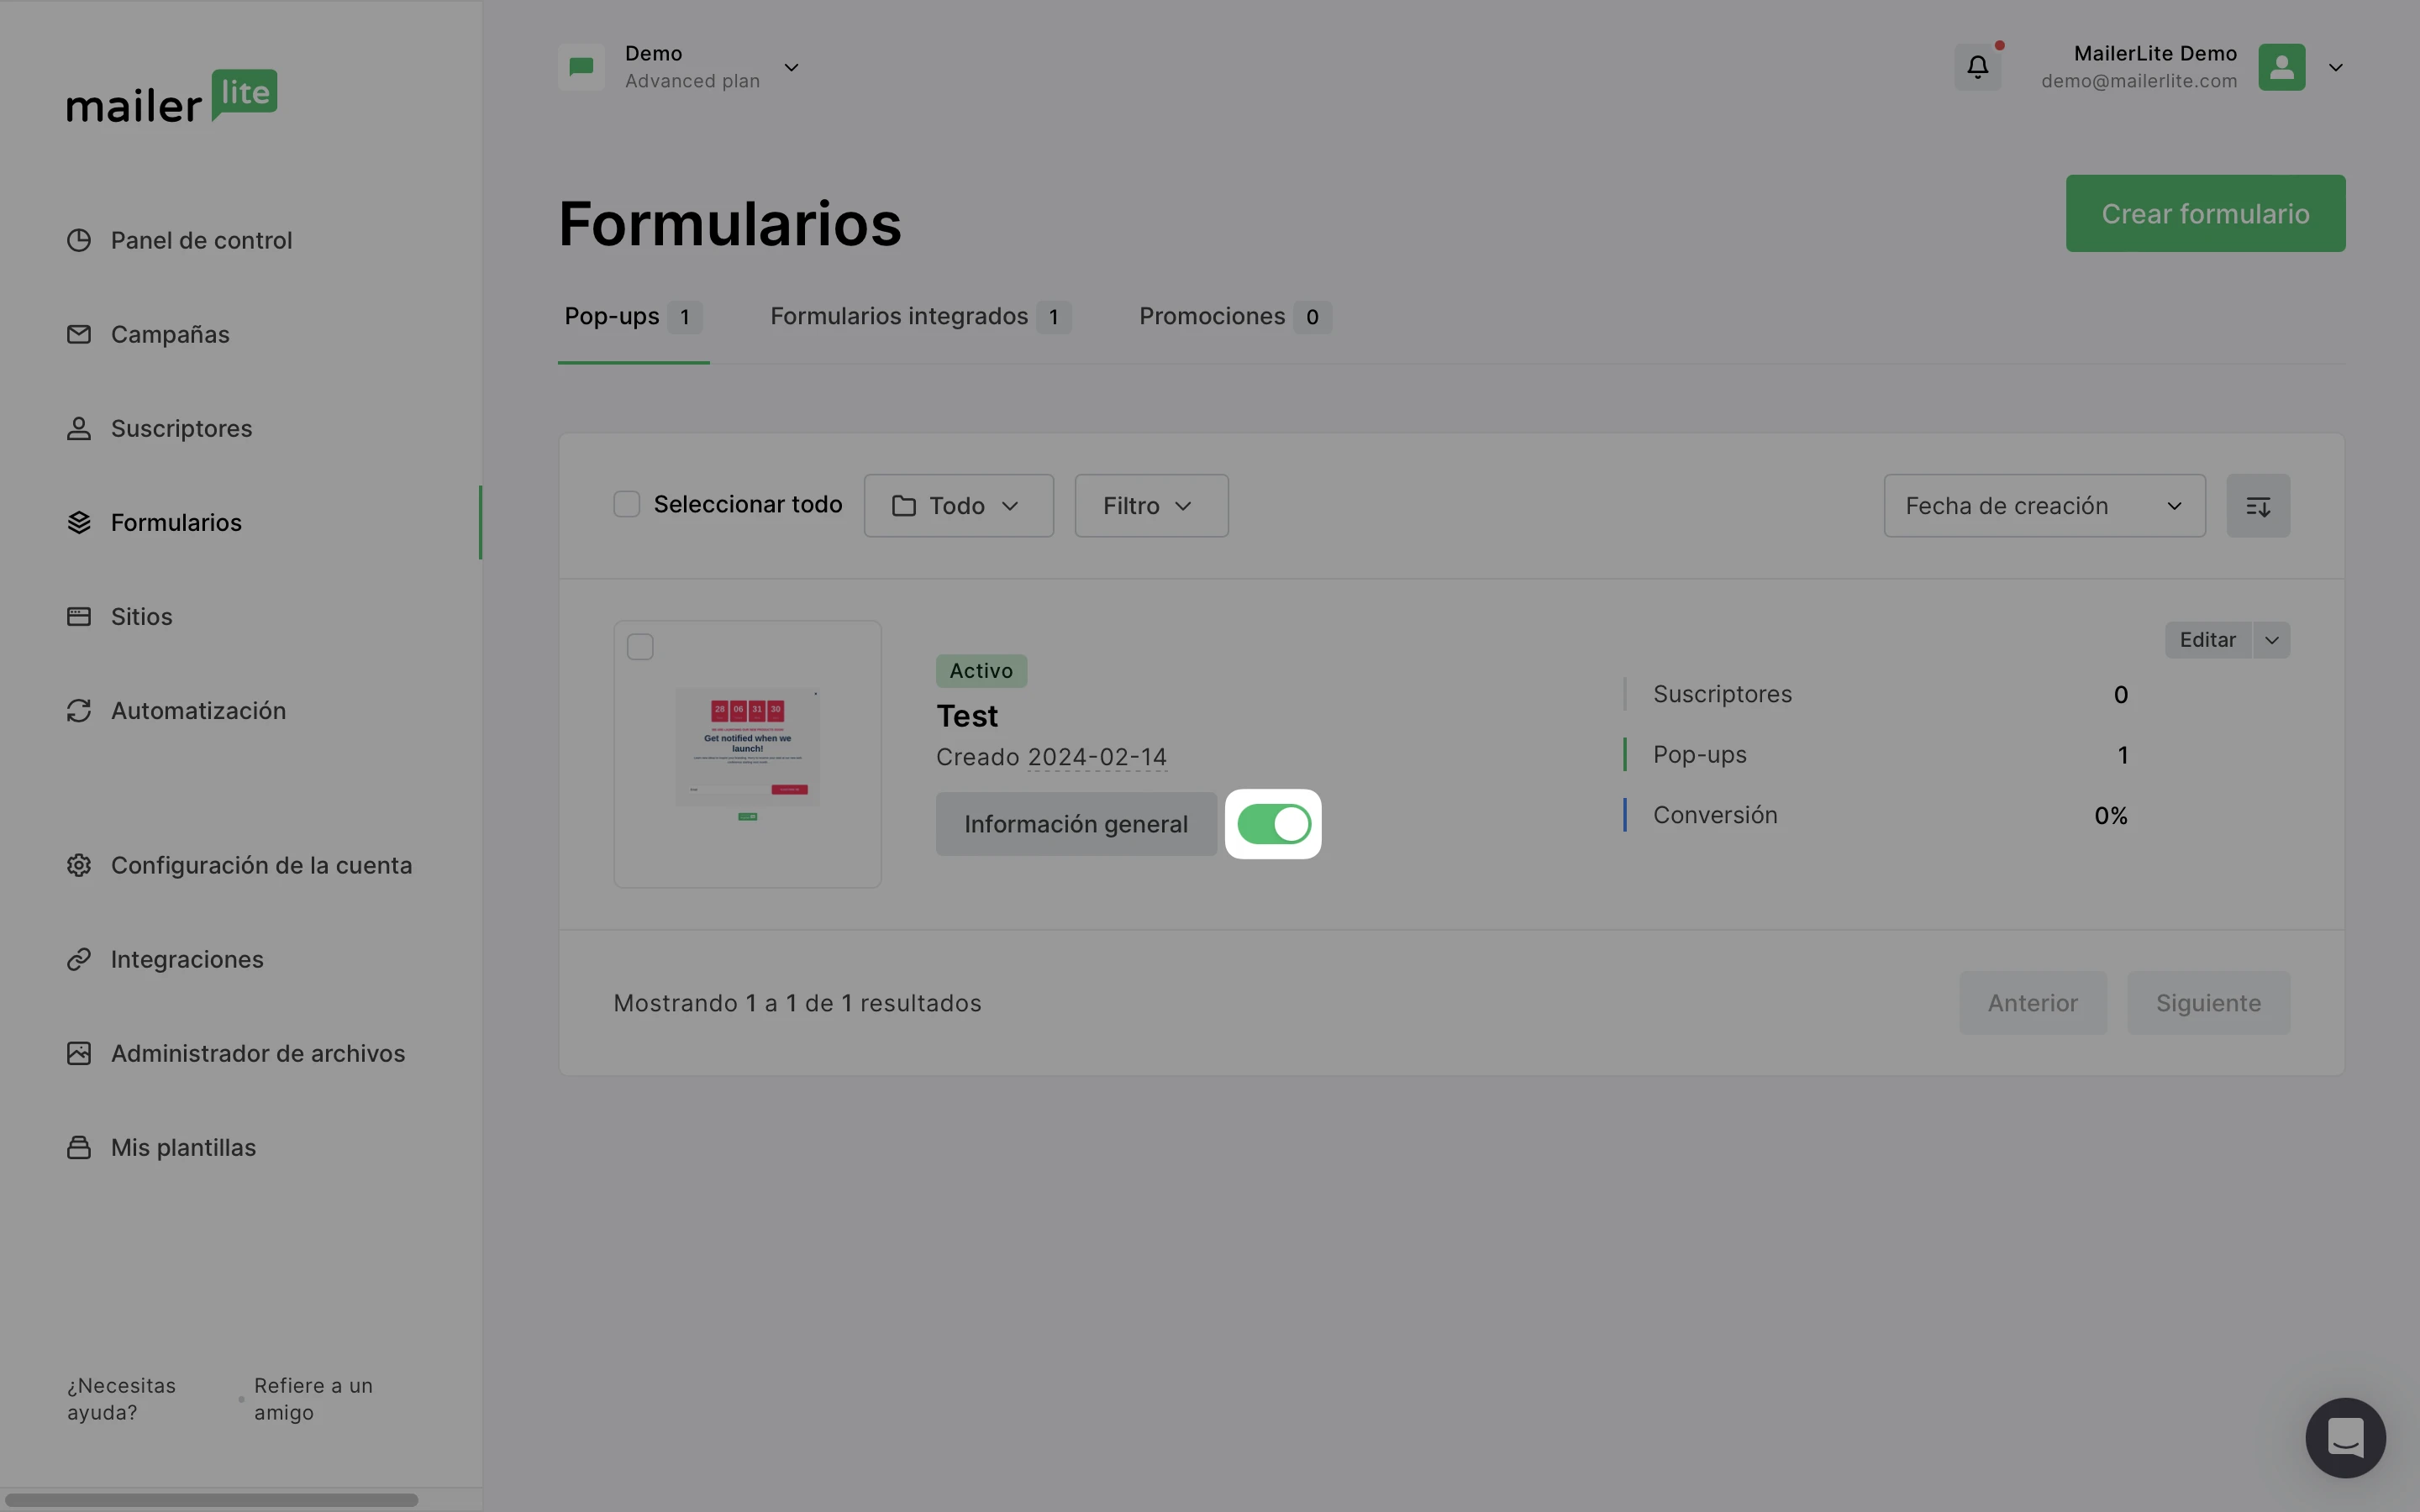
Task: Click the green user avatar icon
Action: point(2281,67)
